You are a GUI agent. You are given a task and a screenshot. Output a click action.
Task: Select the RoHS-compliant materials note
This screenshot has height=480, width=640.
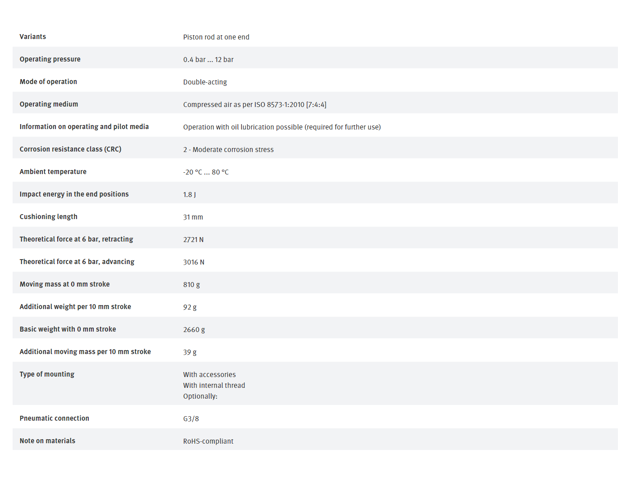click(x=208, y=441)
